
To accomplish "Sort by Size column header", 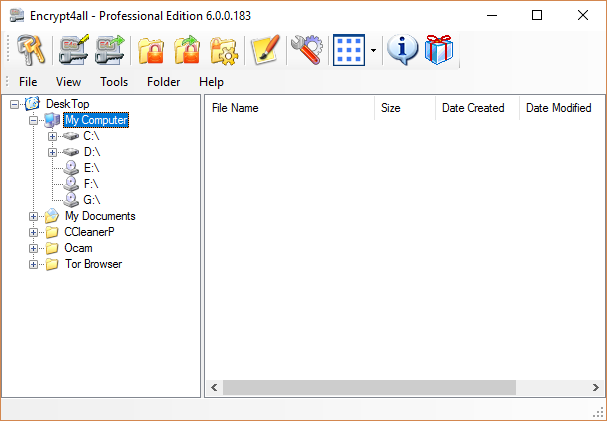I will click(405, 108).
